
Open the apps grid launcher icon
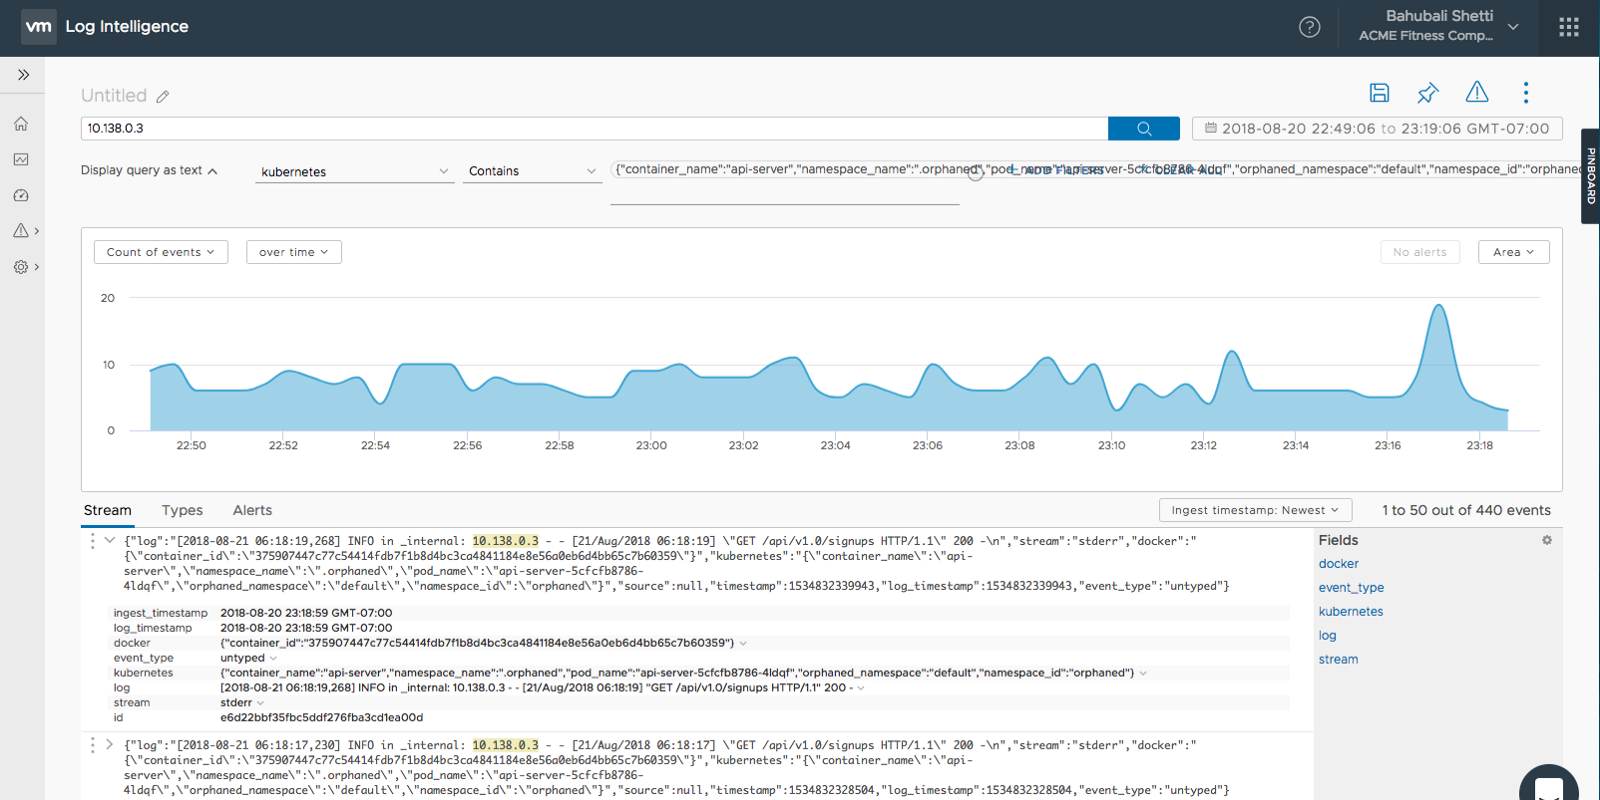click(1568, 27)
